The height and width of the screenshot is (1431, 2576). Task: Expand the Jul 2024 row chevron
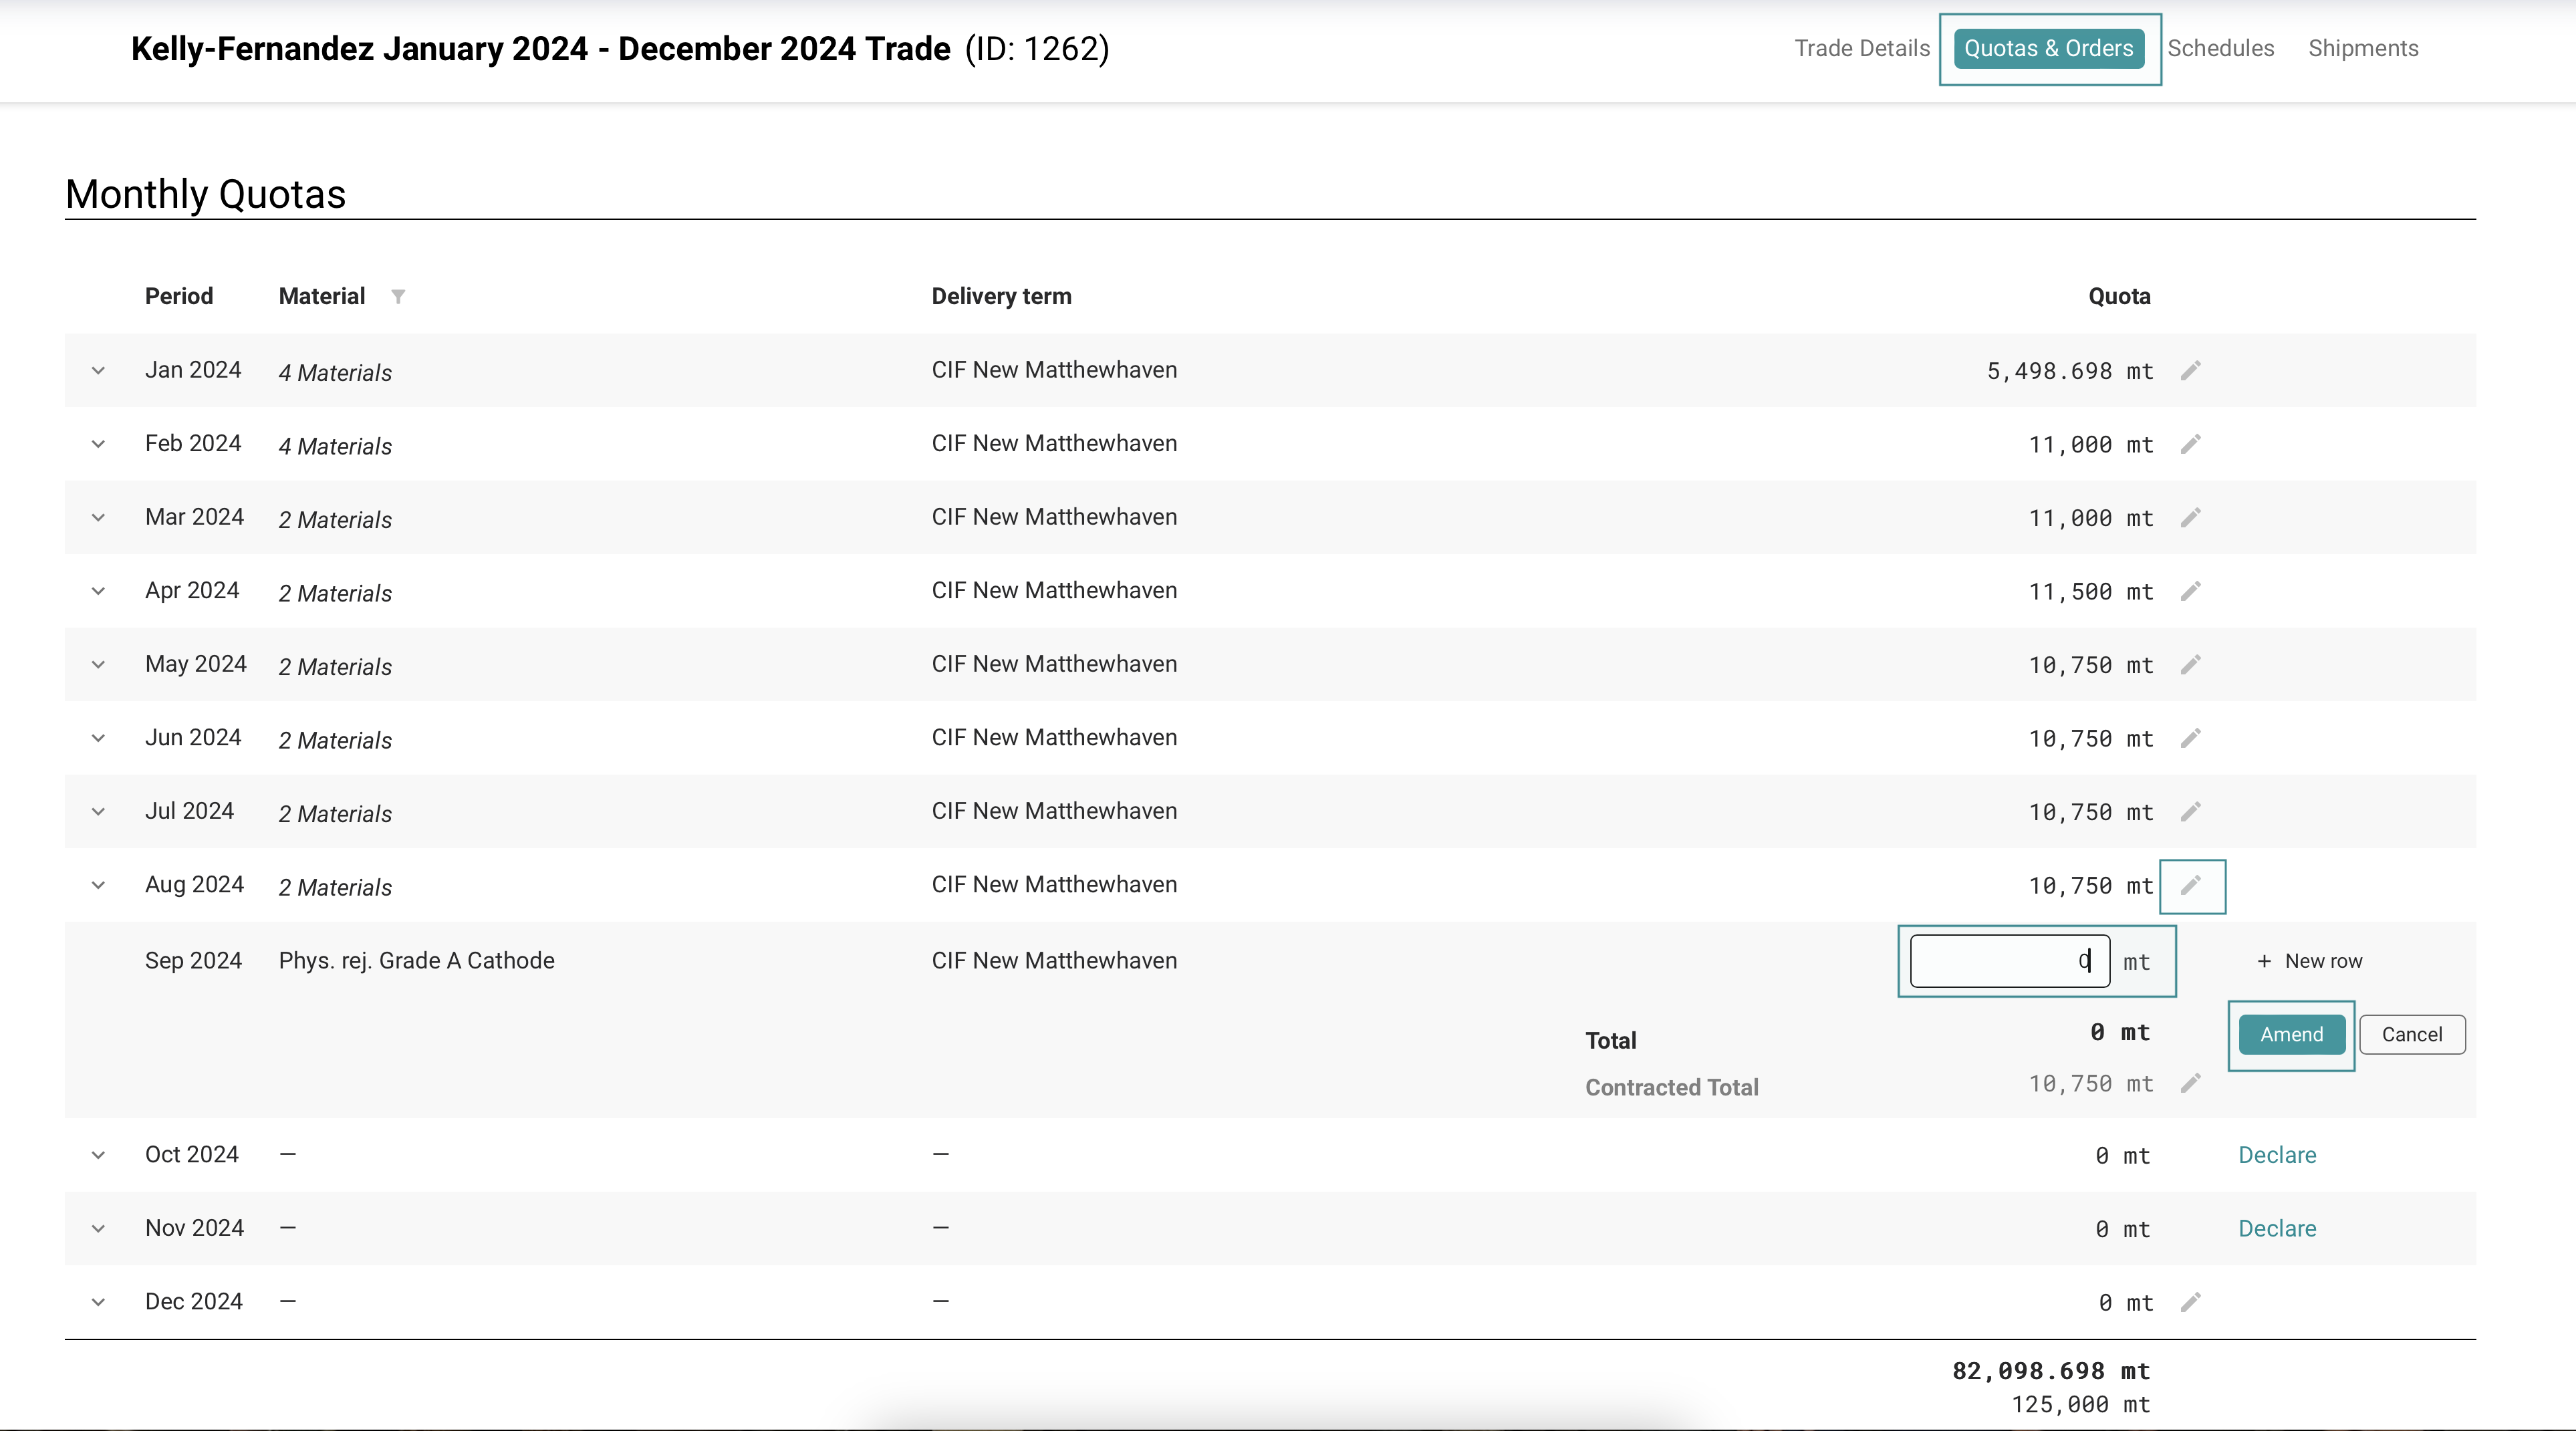click(98, 812)
